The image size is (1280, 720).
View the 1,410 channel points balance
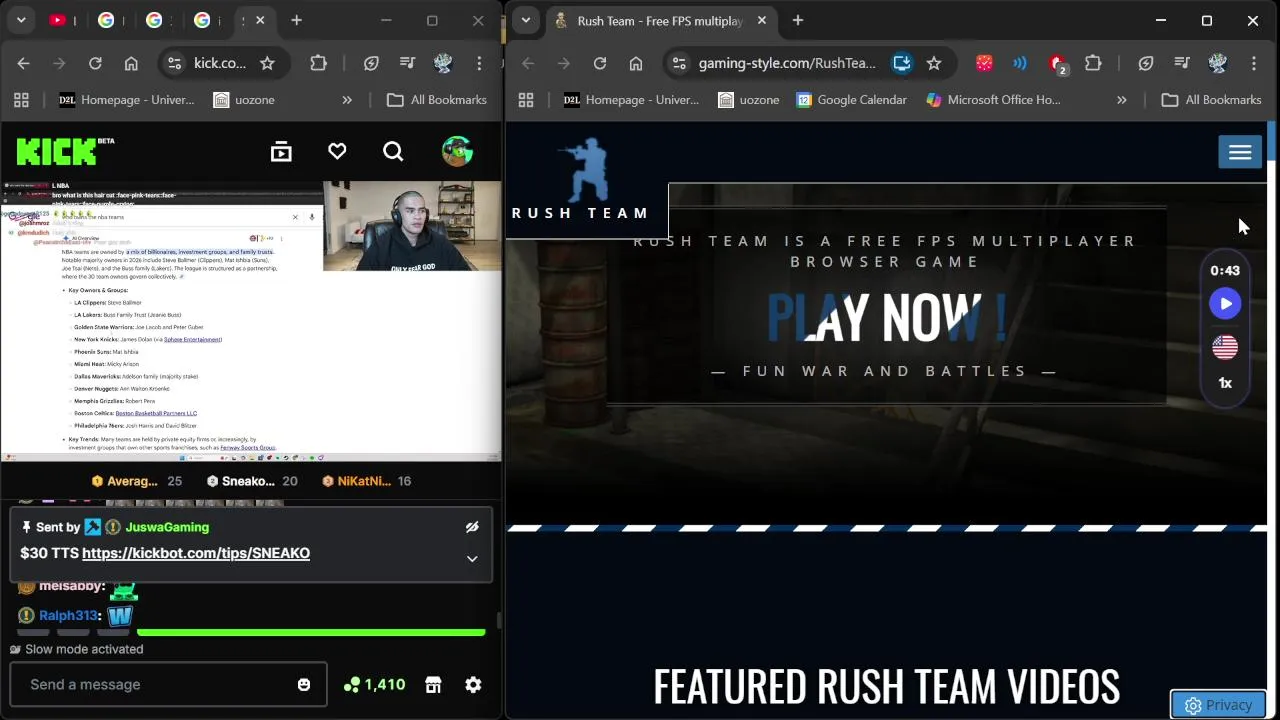[x=374, y=685]
